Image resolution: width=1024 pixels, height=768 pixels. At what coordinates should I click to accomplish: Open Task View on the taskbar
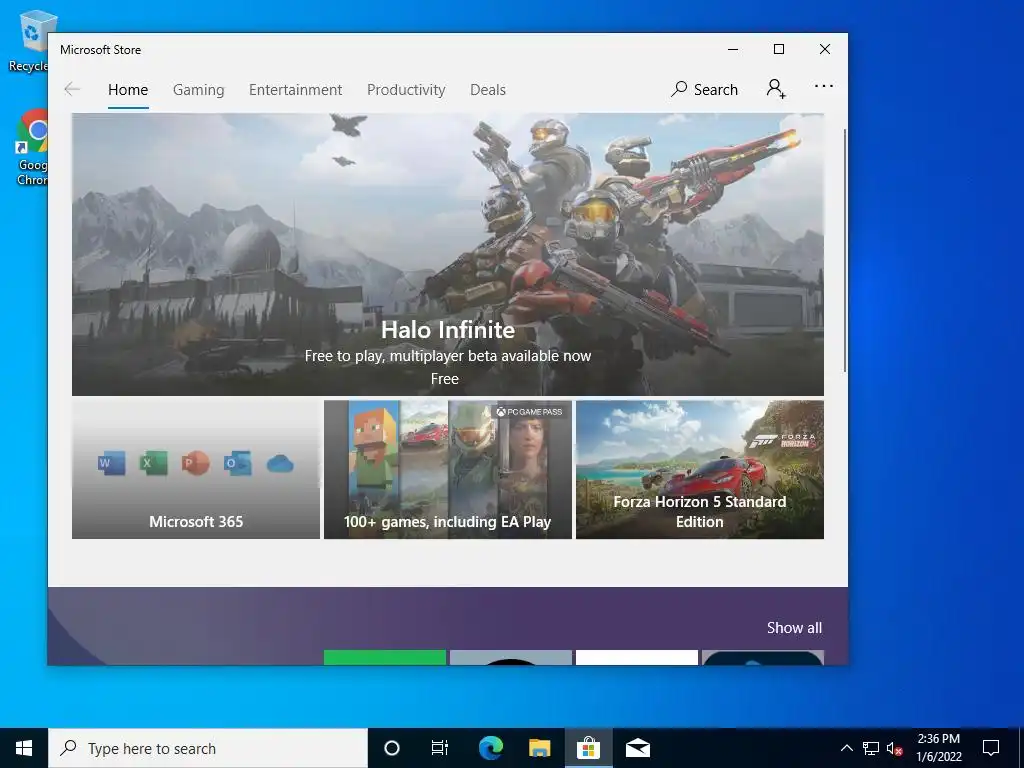(440, 748)
